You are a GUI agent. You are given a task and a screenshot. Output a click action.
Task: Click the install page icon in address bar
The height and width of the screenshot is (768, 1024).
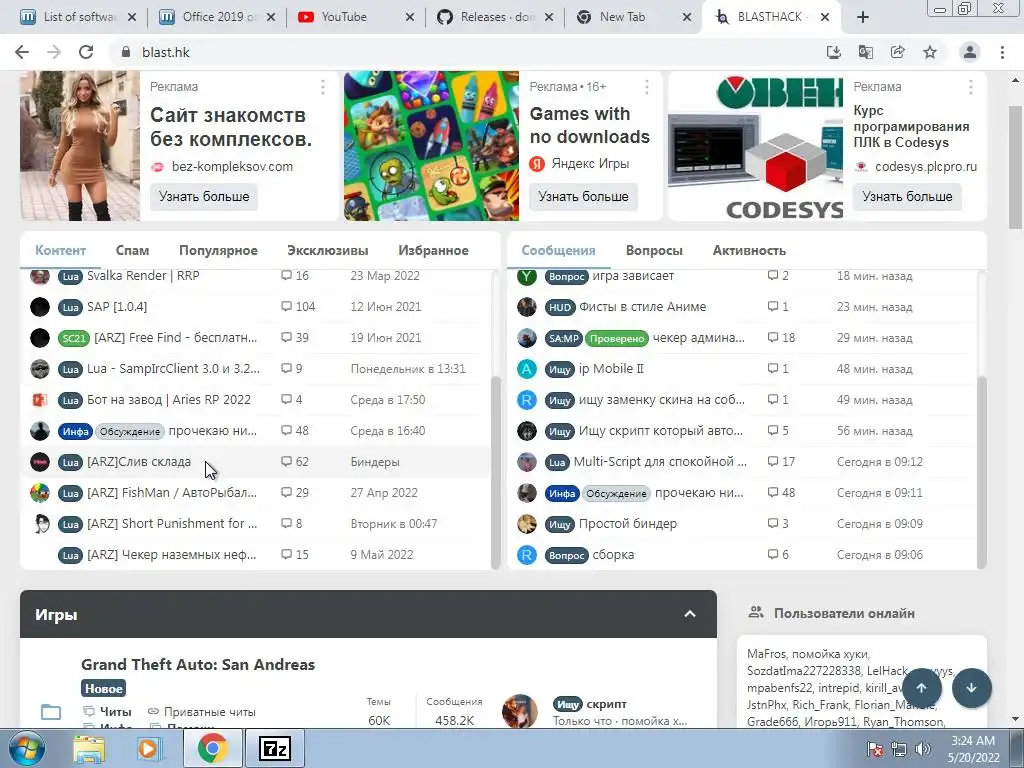point(833,52)
